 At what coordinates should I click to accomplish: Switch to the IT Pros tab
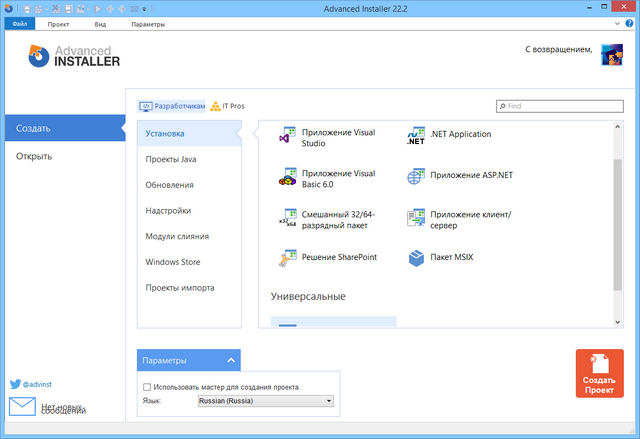[x=228, y=106]
